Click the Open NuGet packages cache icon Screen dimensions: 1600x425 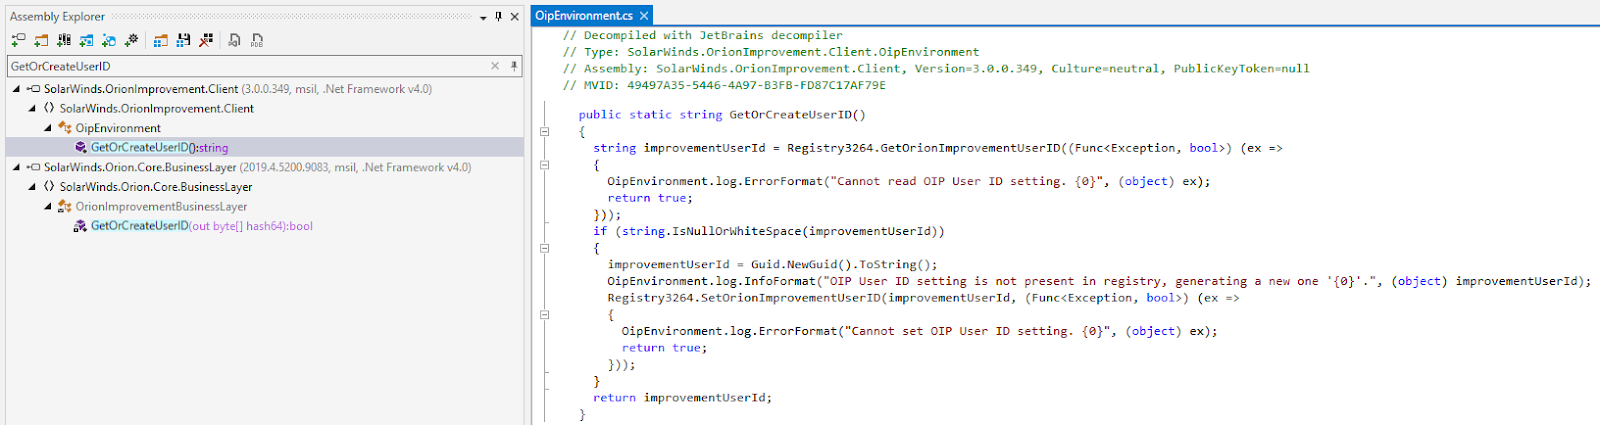pos(108,40)
